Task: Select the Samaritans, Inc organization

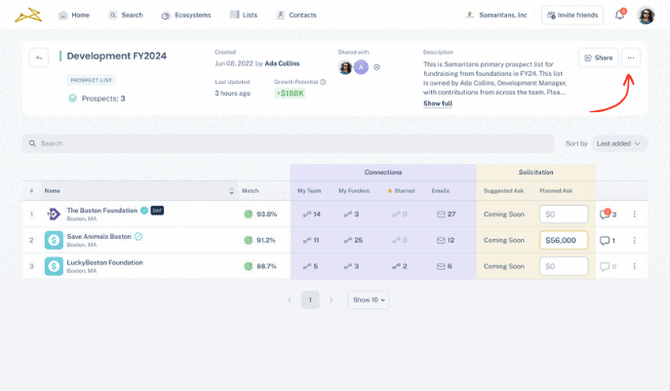Action: (496, 15)
